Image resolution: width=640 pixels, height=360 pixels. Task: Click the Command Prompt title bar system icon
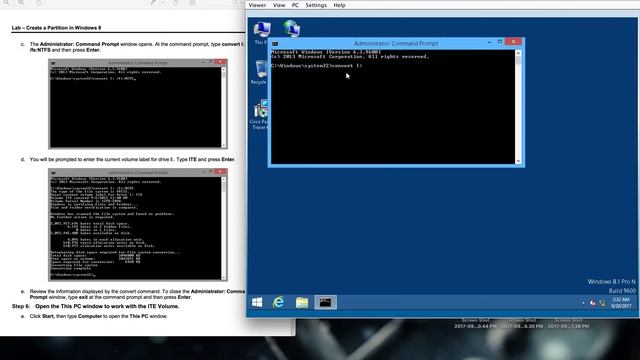point(275,43)
